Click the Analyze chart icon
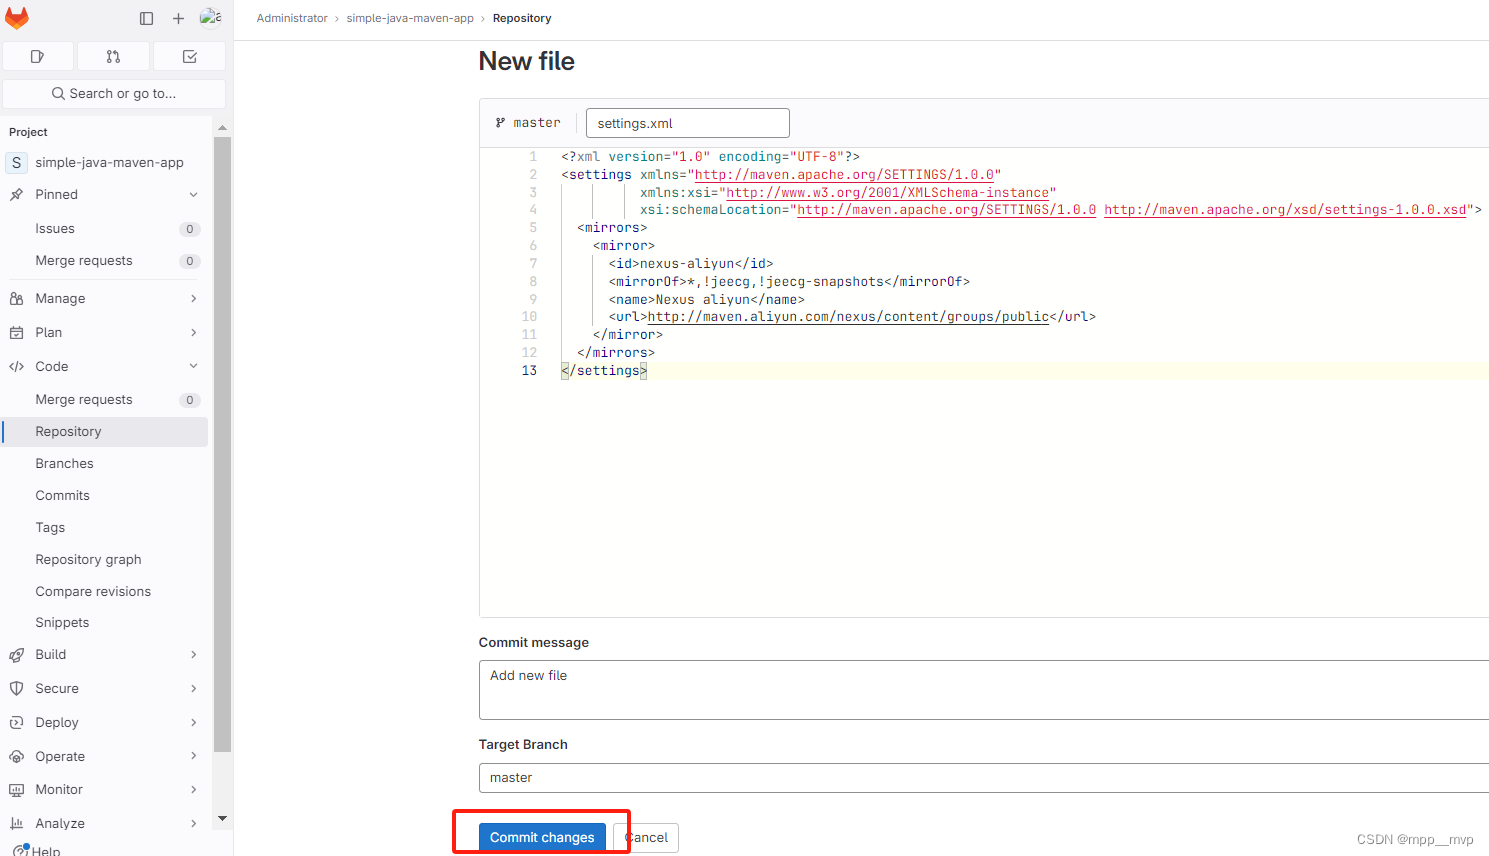The image size is (1489, 856). (16, 824)
